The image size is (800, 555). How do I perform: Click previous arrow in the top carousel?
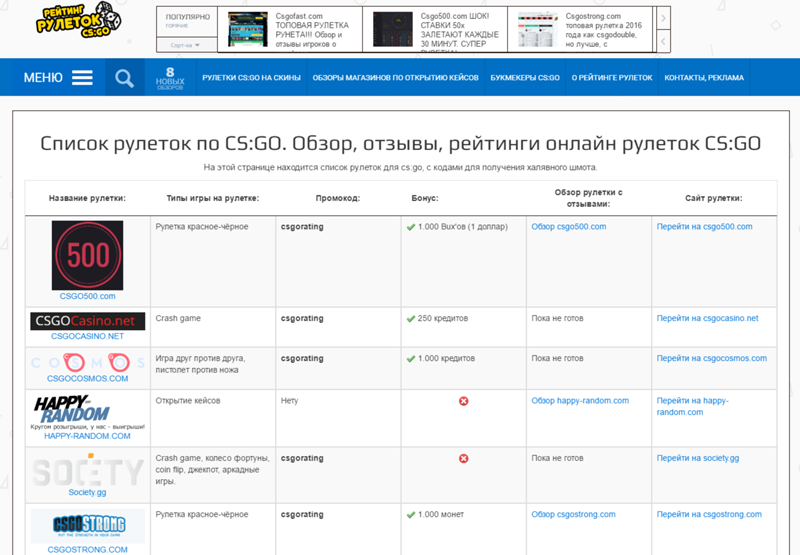pos(663,41)
